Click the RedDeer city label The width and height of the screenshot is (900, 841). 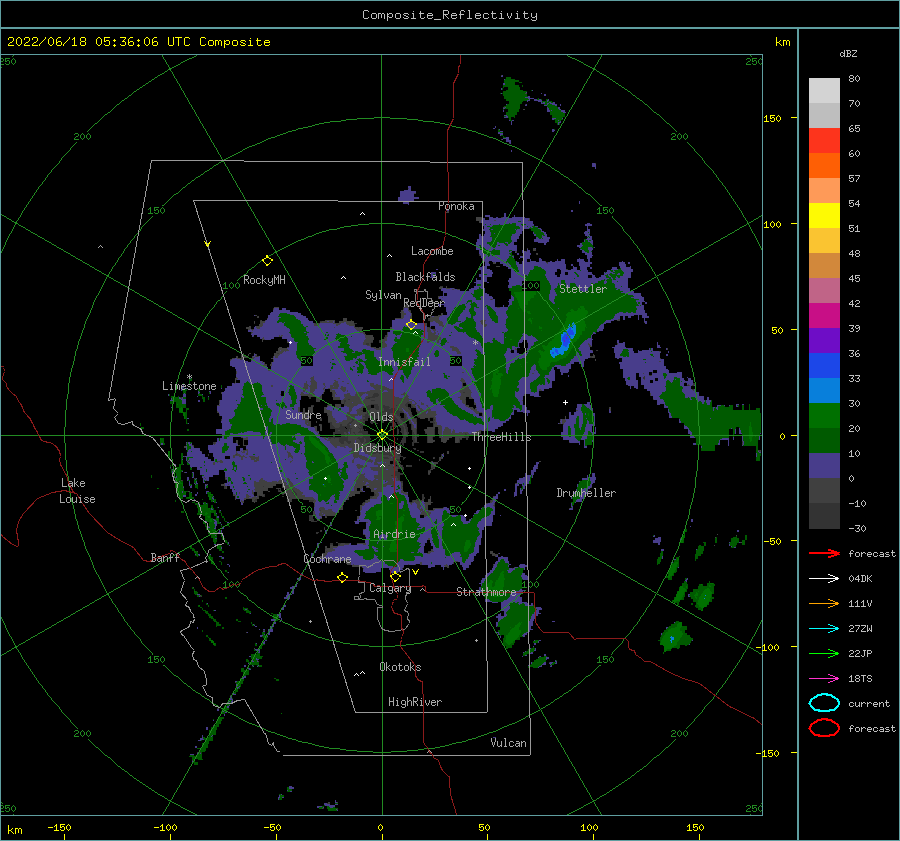click(424, 303)
